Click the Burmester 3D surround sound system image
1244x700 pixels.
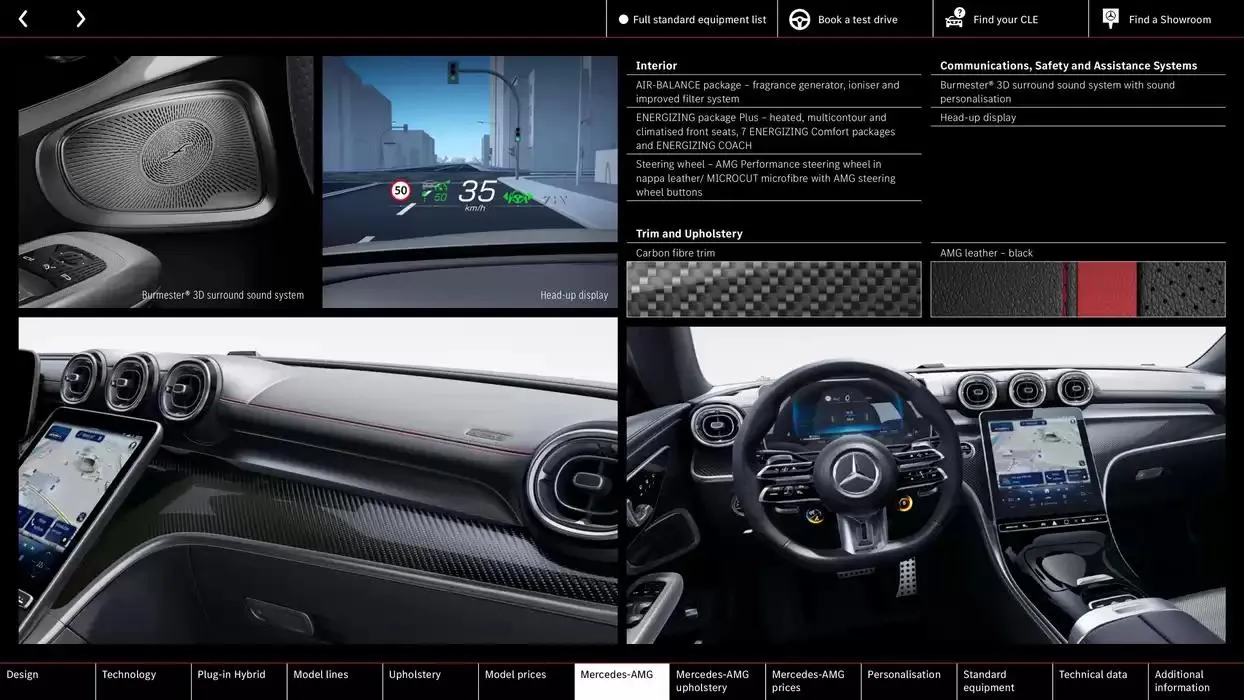point(165,180)
